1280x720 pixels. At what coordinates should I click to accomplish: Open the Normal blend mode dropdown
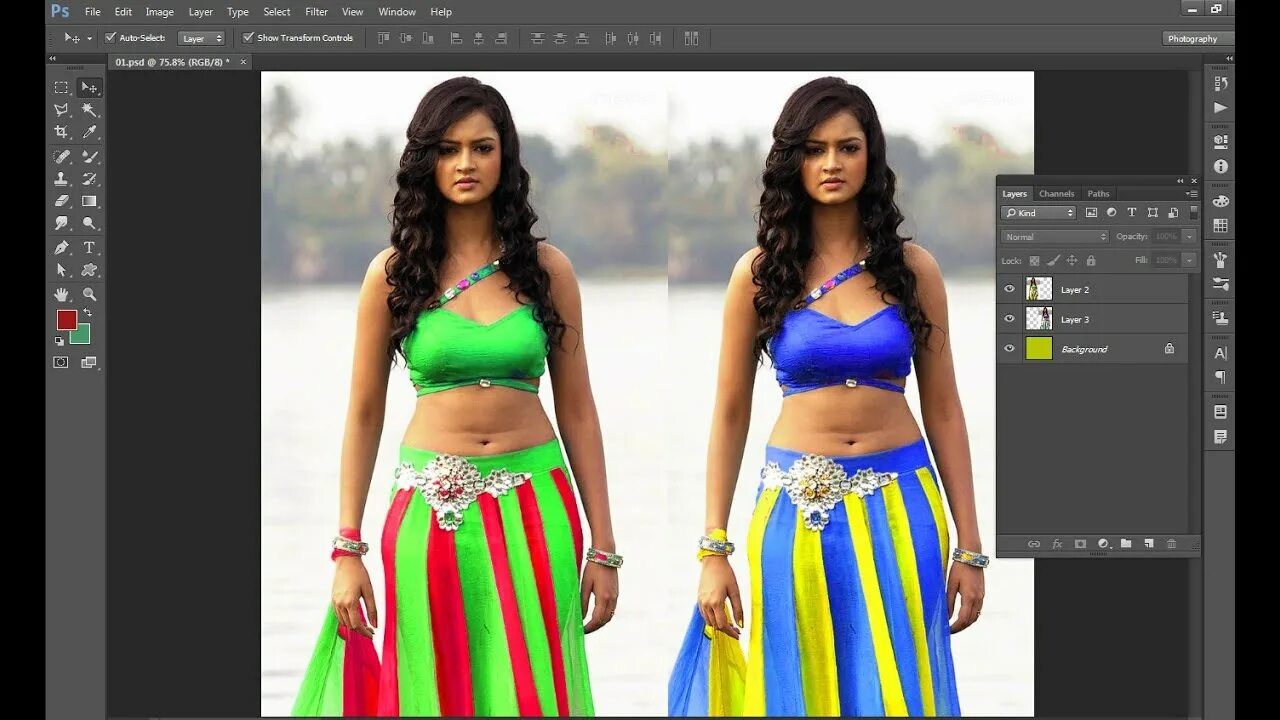point(1055,237)
